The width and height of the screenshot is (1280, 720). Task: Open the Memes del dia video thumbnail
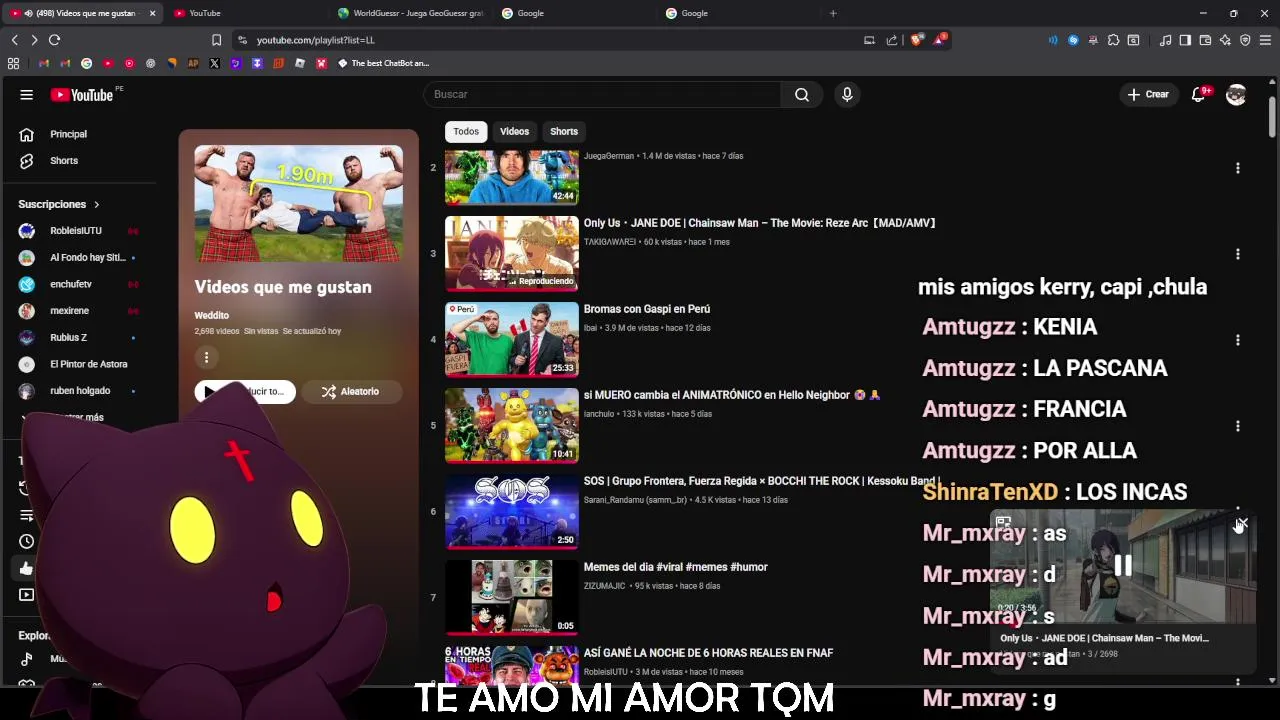click(x=512, y=597)
